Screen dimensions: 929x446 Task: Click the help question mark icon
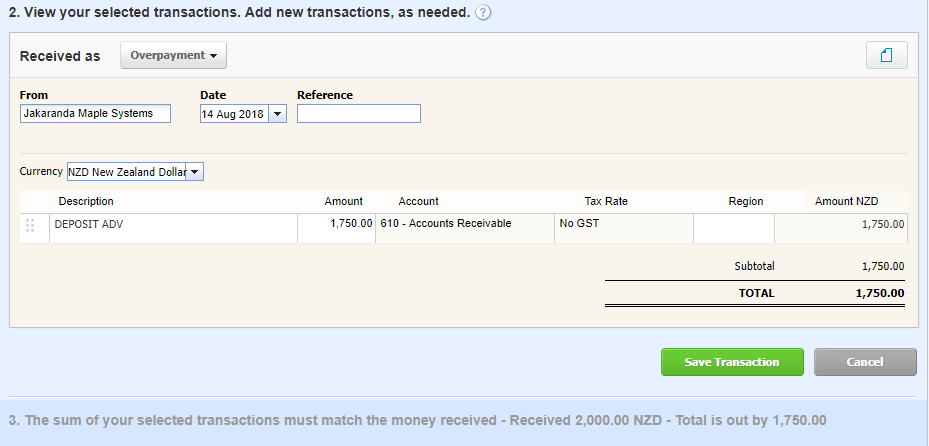tap(483, 12)
